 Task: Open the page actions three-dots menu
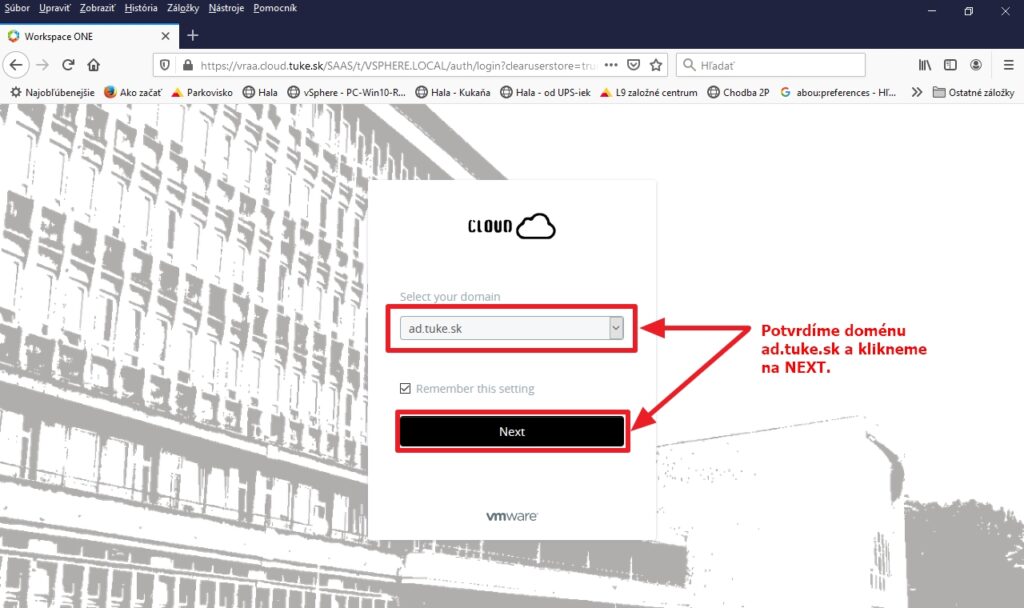coord(611,65)
